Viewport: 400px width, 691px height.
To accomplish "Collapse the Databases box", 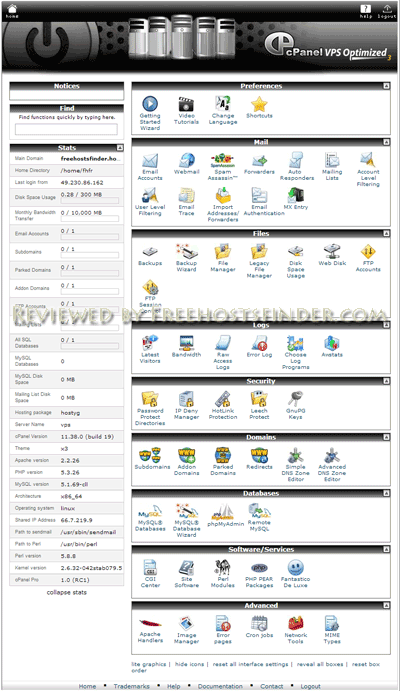I will 386,493.
